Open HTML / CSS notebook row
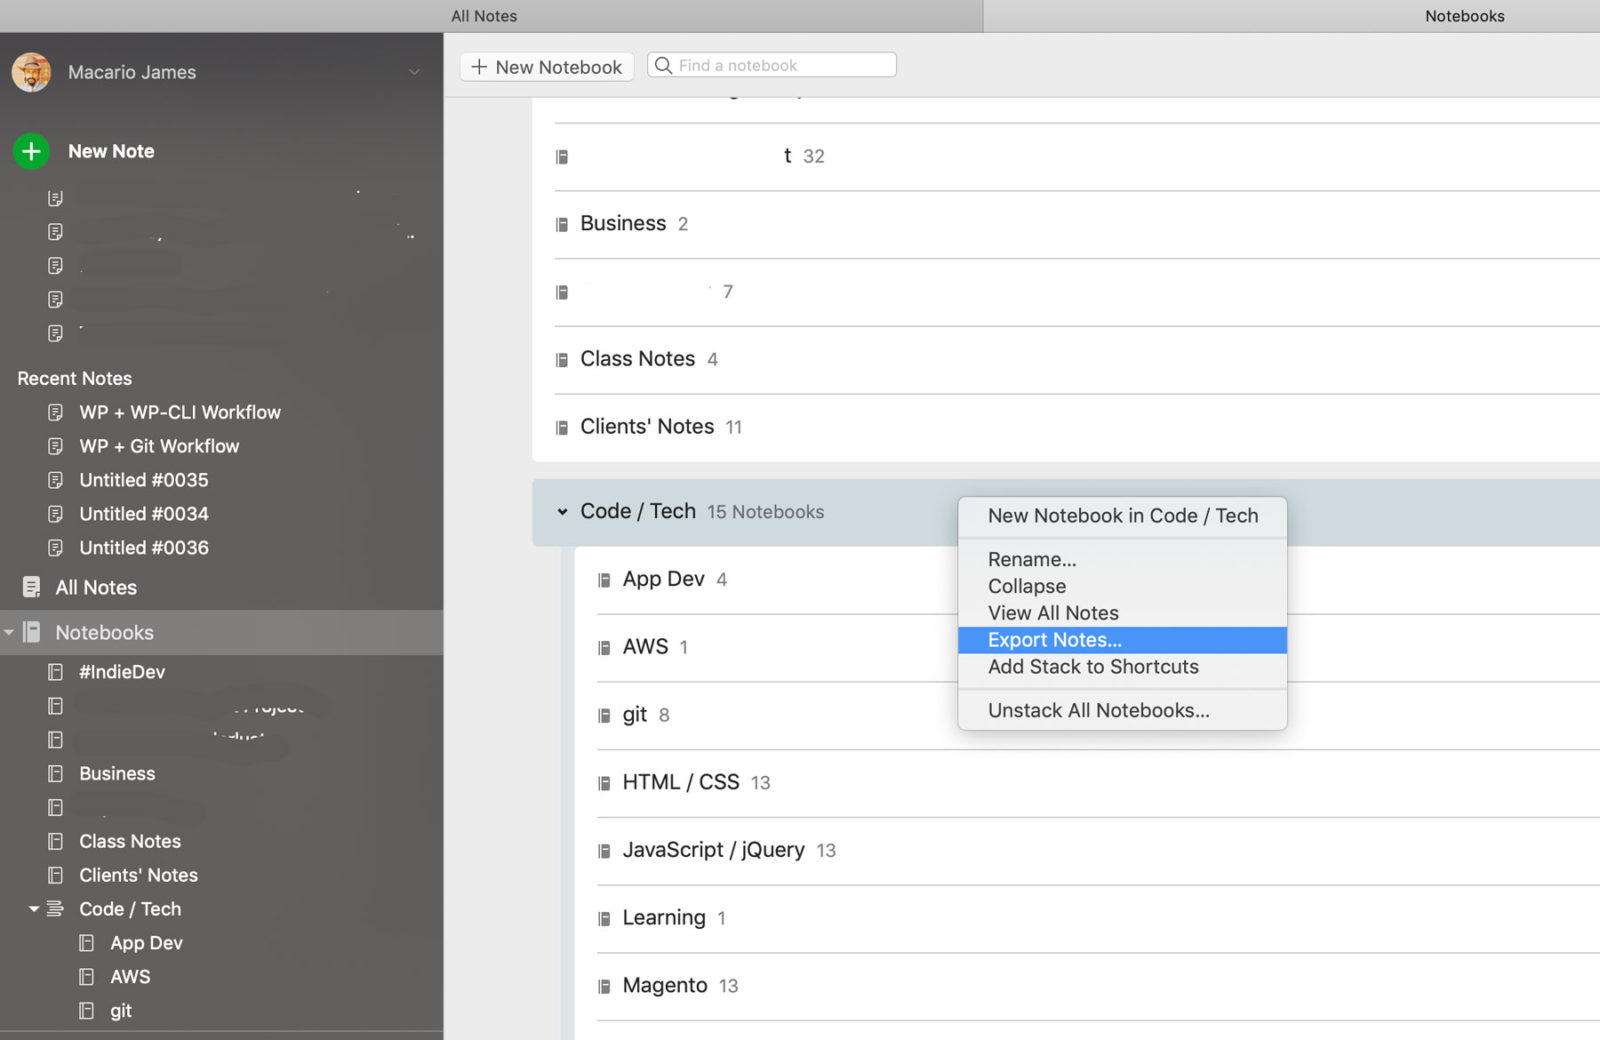The height and width of the screenshot is (1040, 1600). pyautogui.click(x=1098, y=783)
